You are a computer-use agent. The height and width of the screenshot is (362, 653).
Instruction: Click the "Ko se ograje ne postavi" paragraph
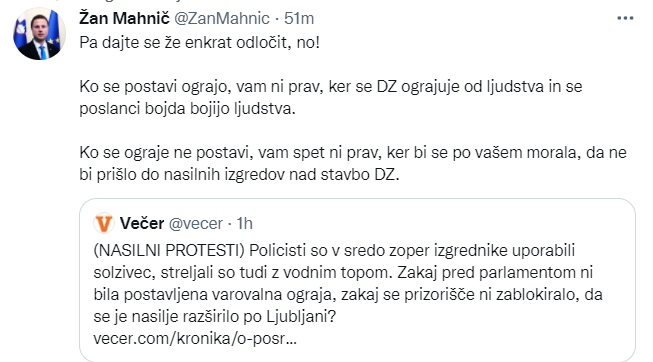click(353, 163)
